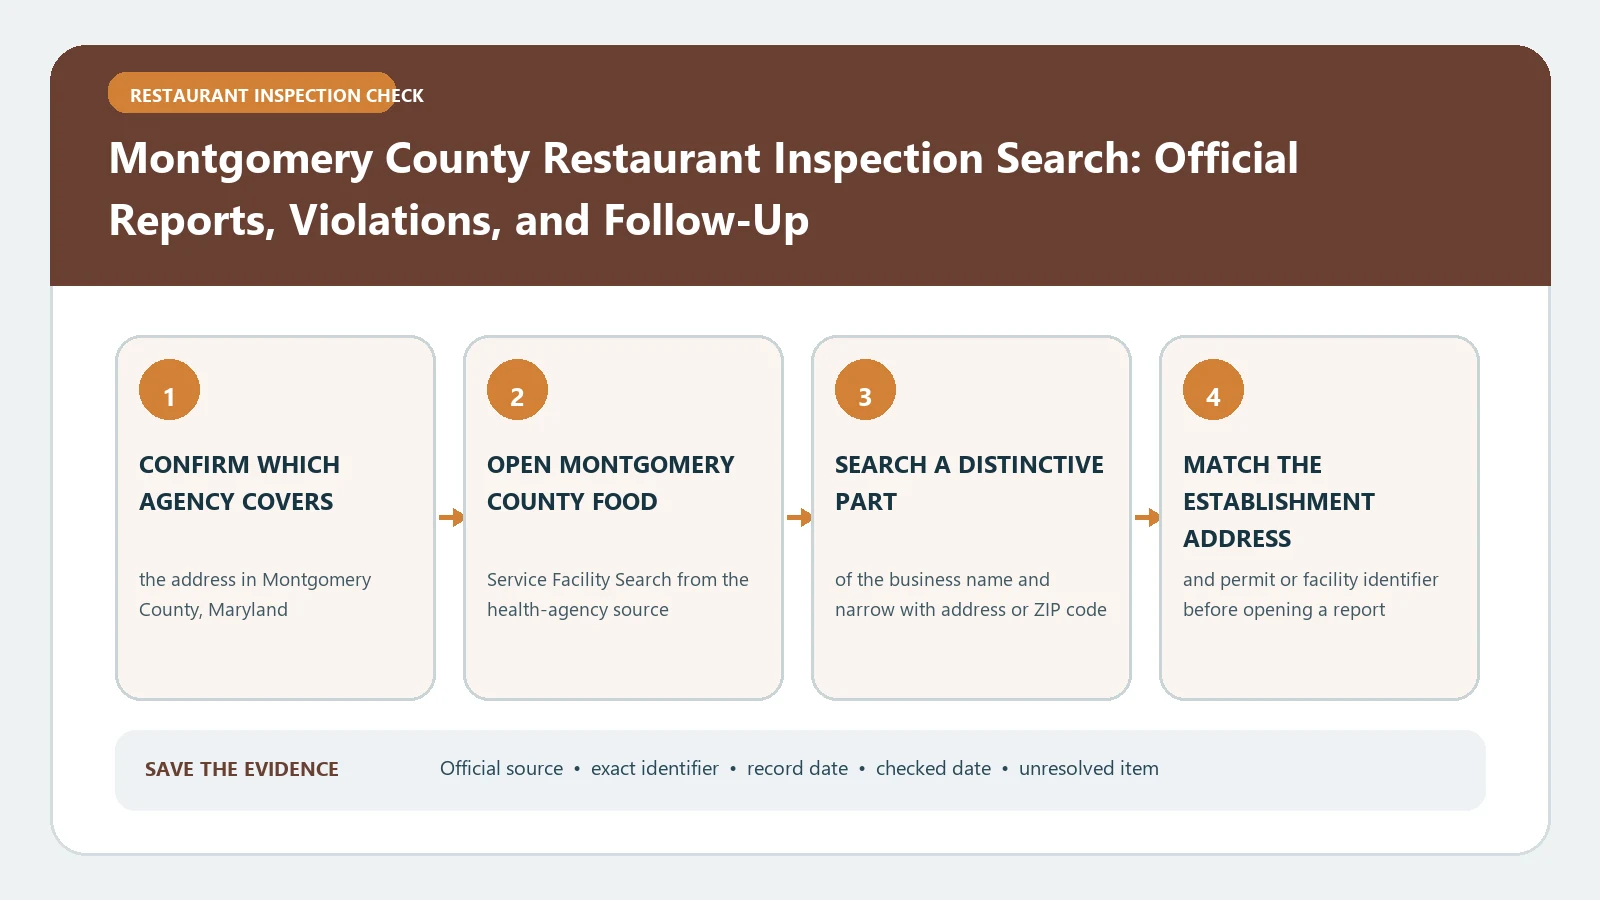Click the 'Save the Evidence' label
1600x900 pixels.
(x=242, y=769)
